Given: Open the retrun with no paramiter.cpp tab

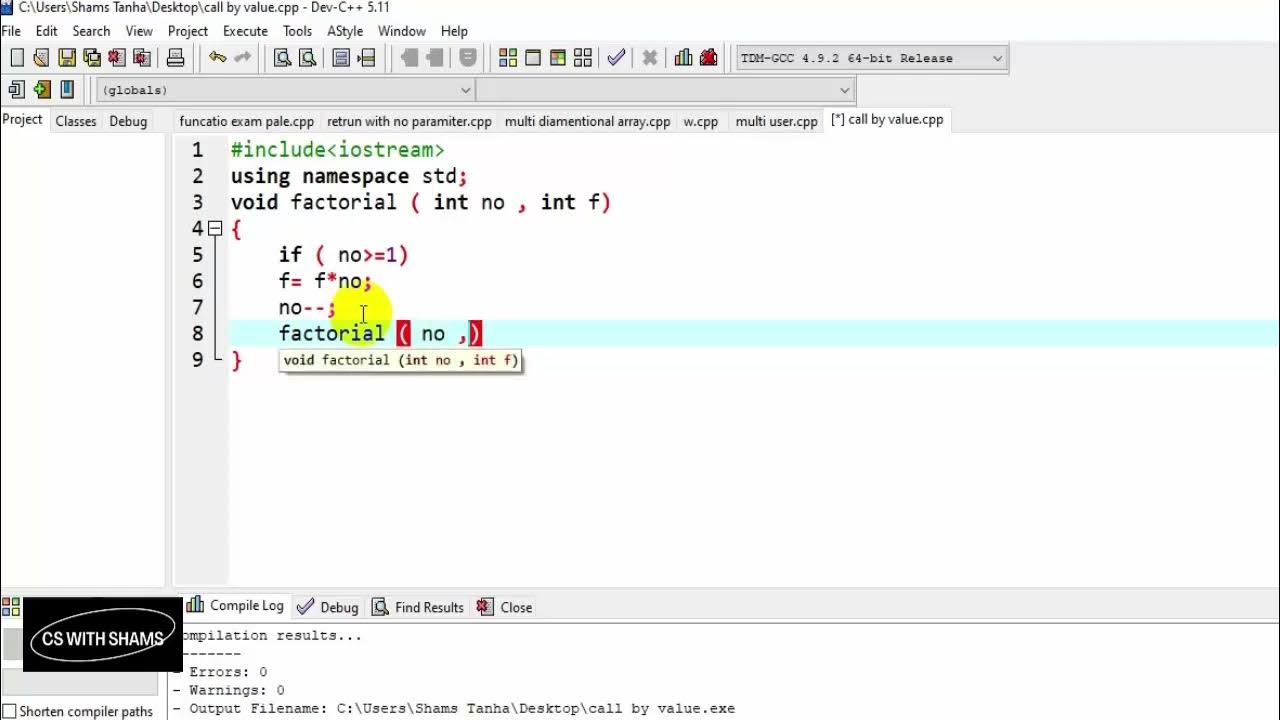Looking at the screenshot, I should click(x=410, y=121).
